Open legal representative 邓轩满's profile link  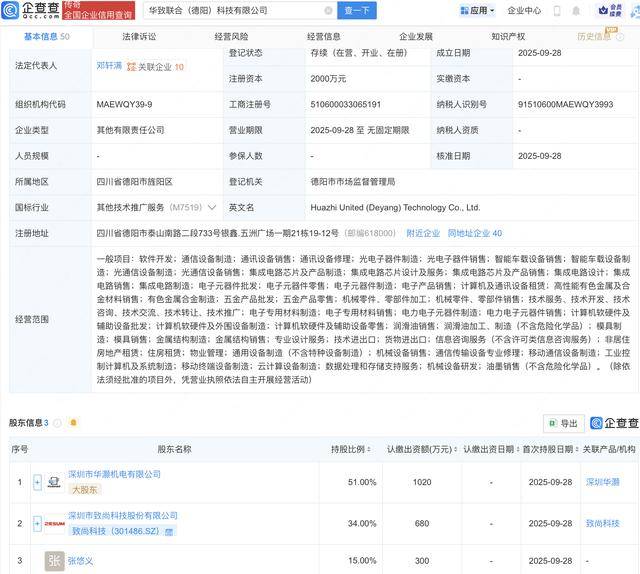pyautogui.click(x=111, y=66)
